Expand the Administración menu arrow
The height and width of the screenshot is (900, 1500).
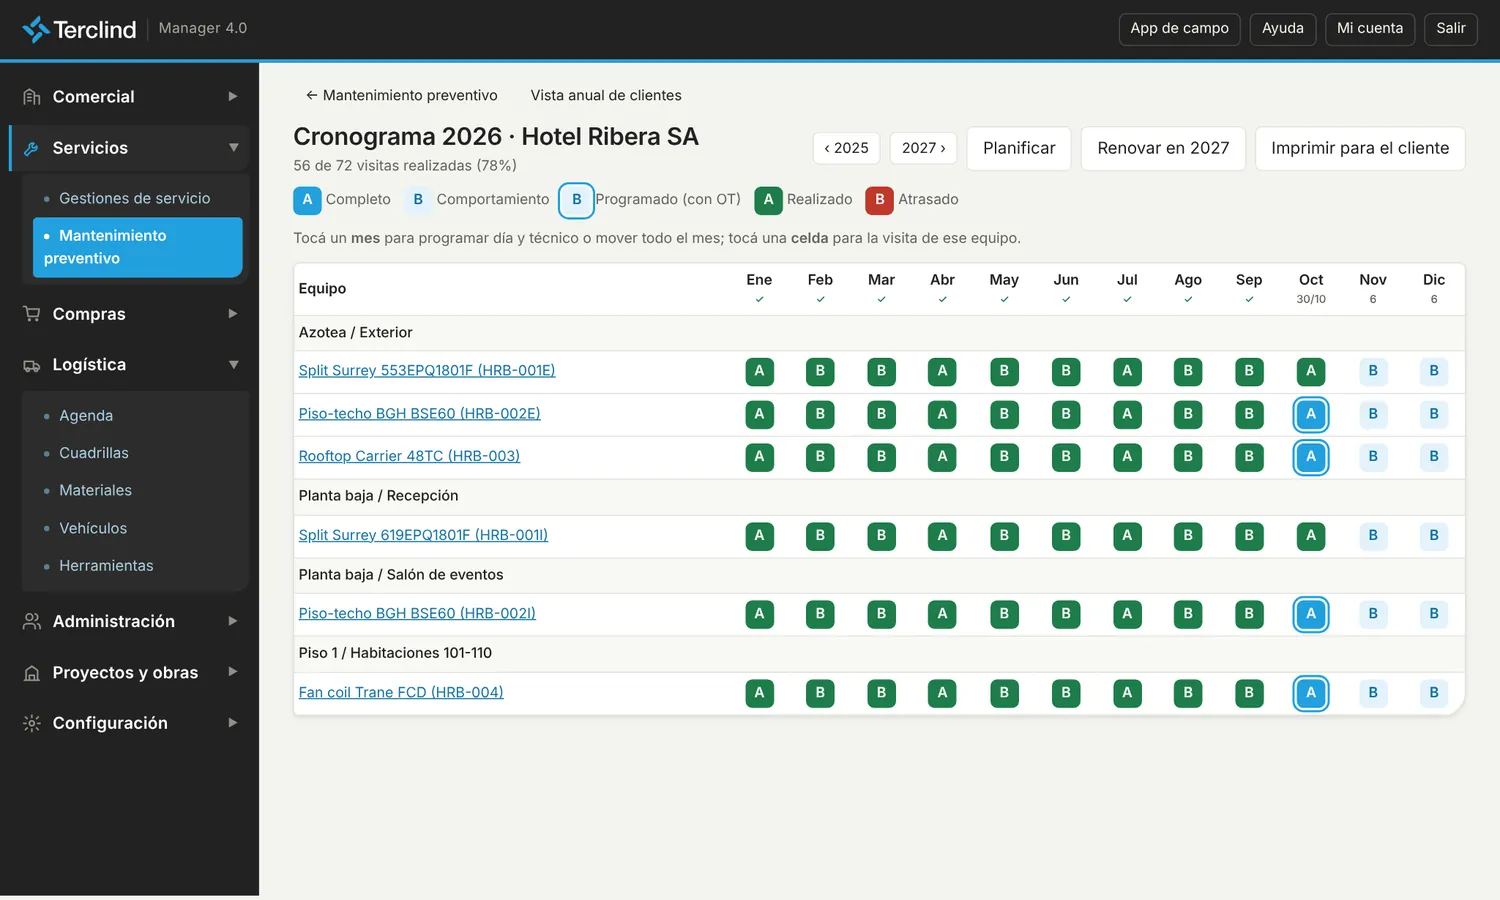233,621
